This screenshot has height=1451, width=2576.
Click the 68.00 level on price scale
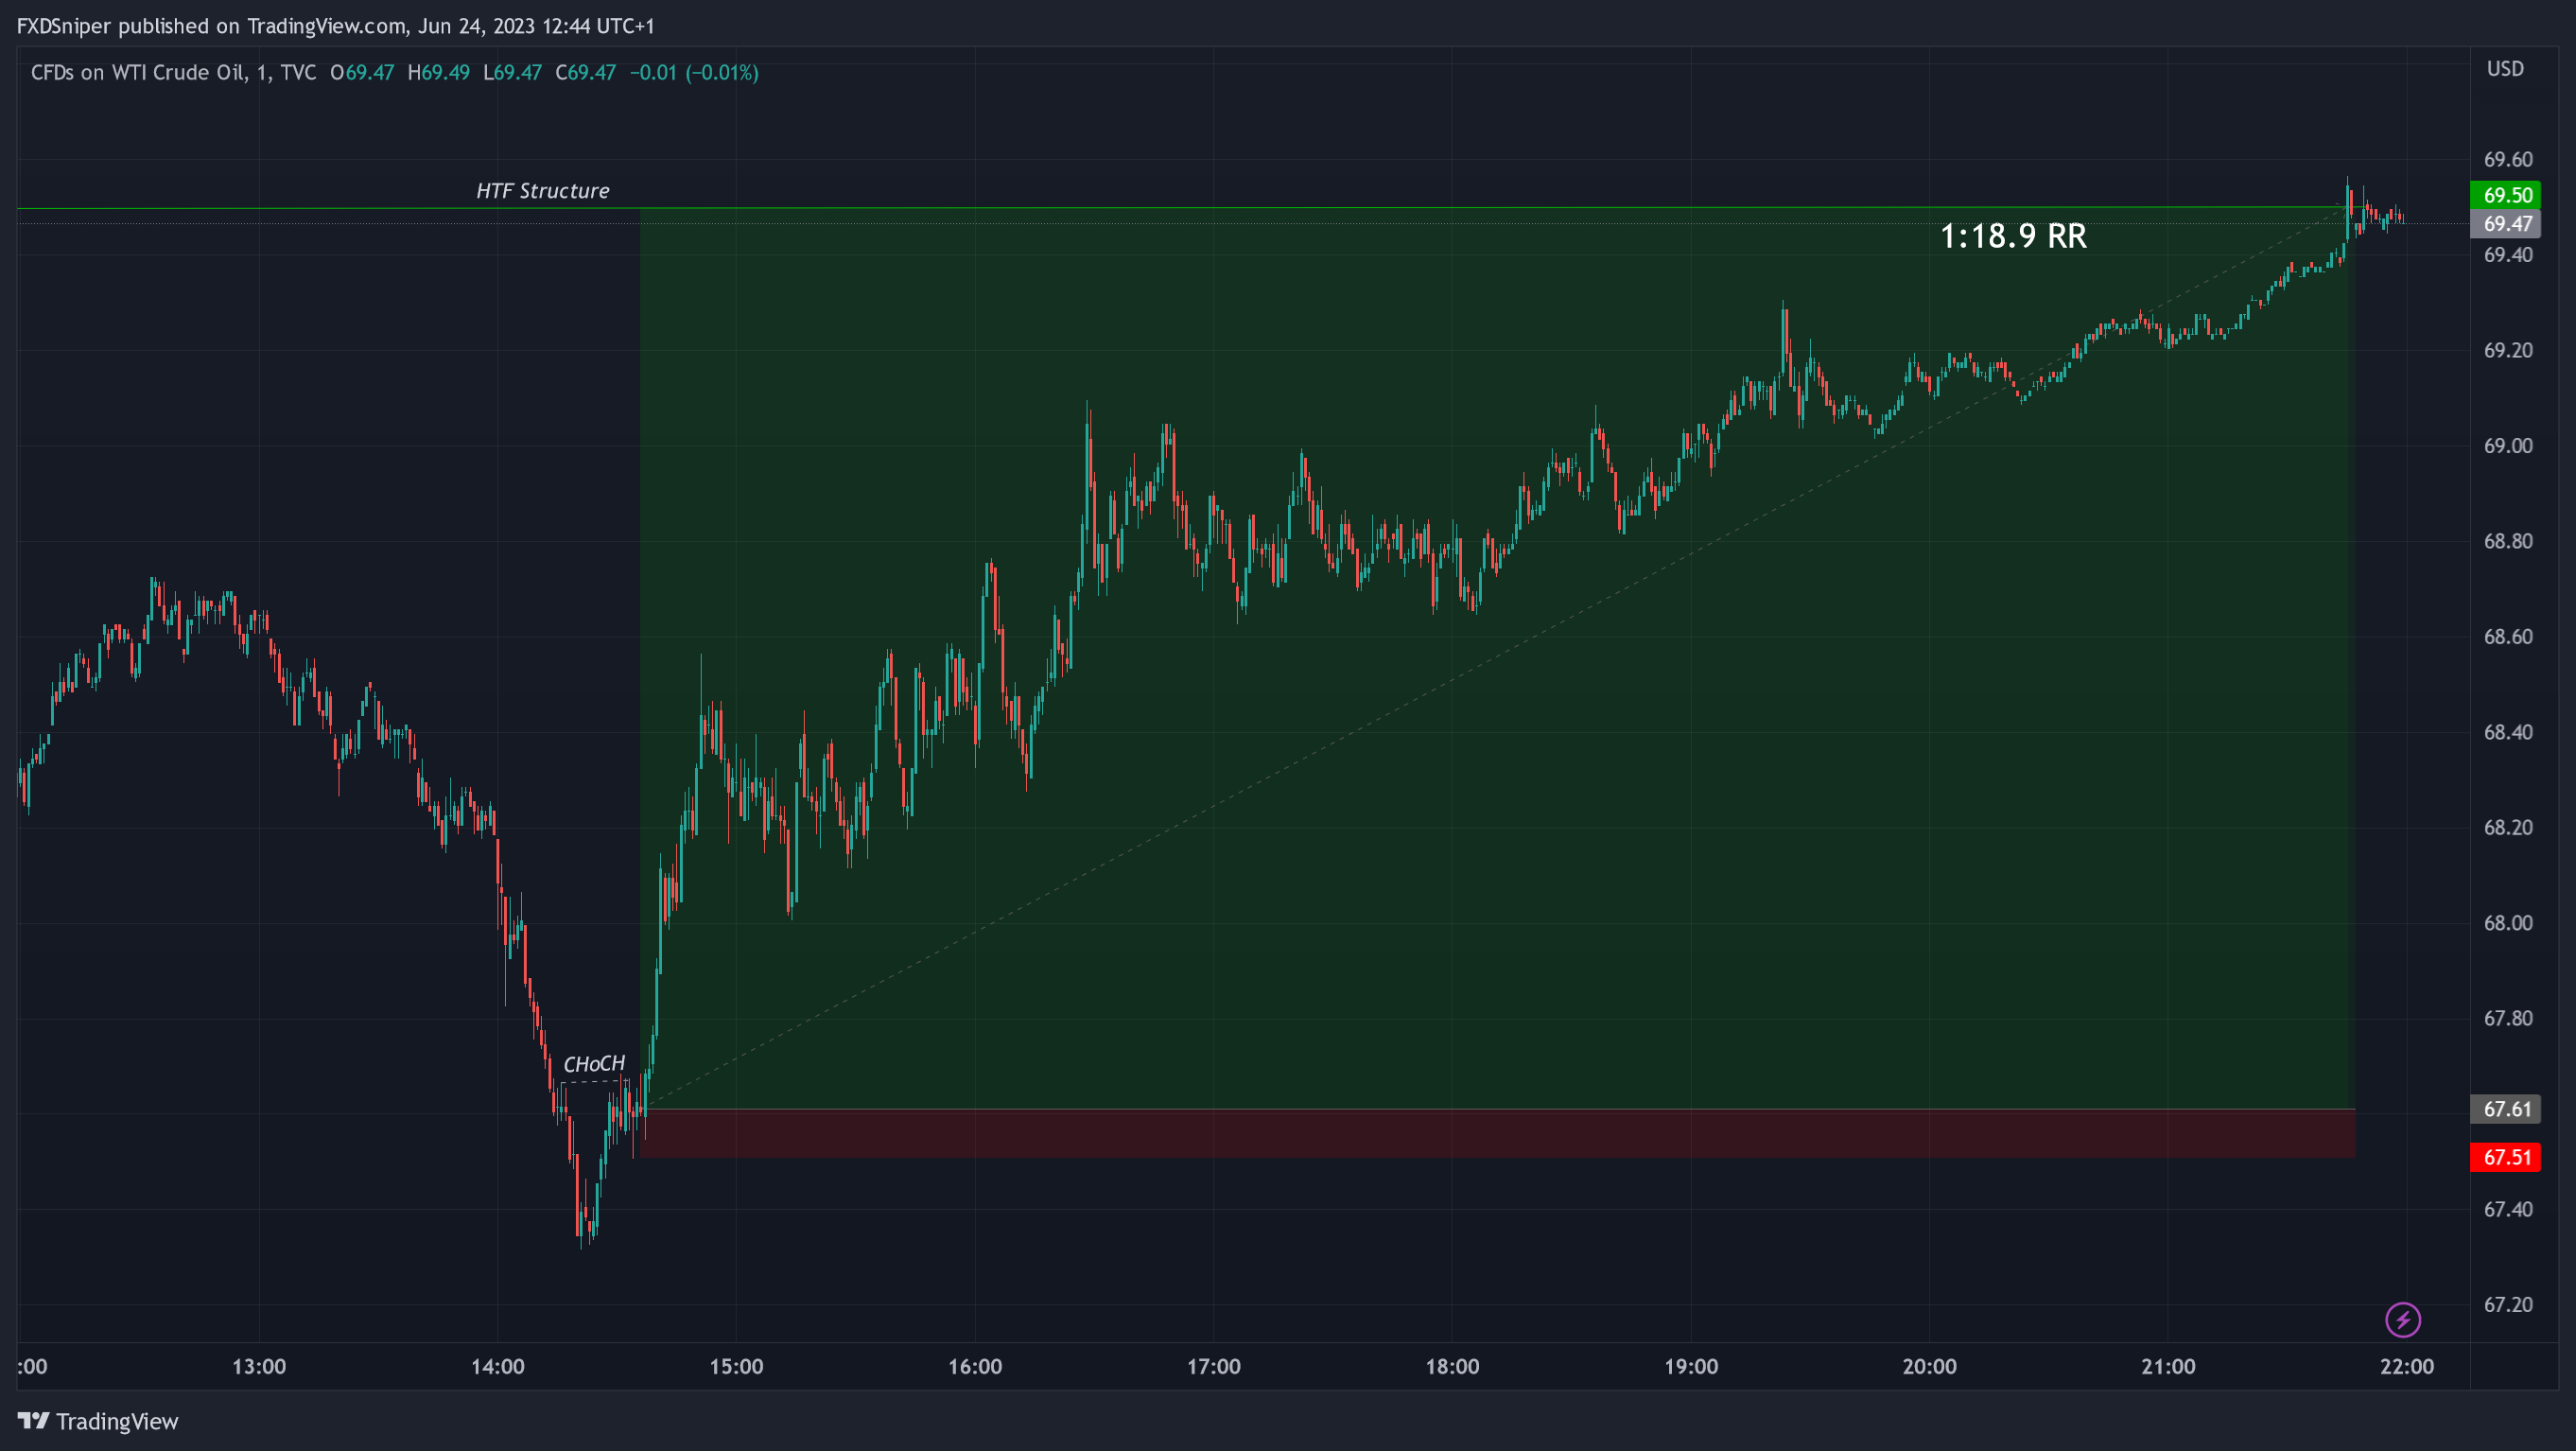click(2507, 923)
